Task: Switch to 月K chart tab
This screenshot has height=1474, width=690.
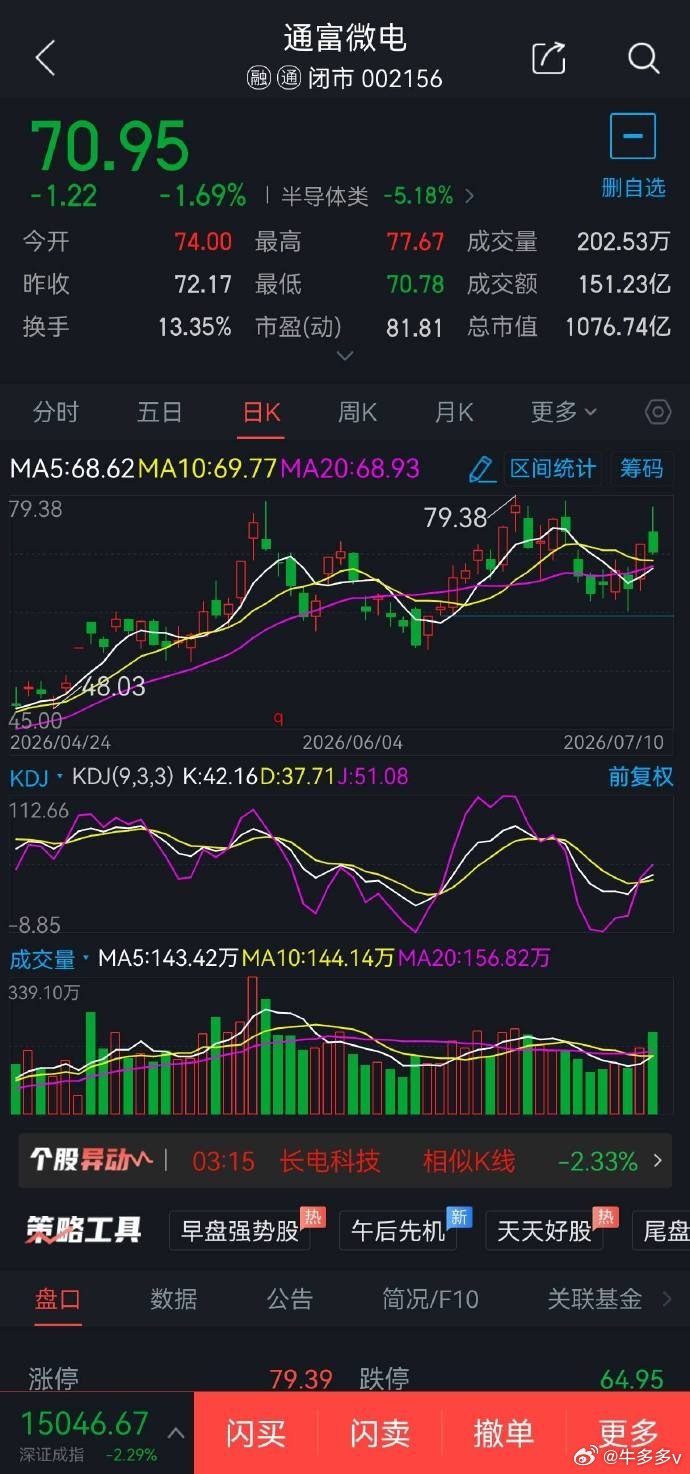Action: [x=454, y=412]
